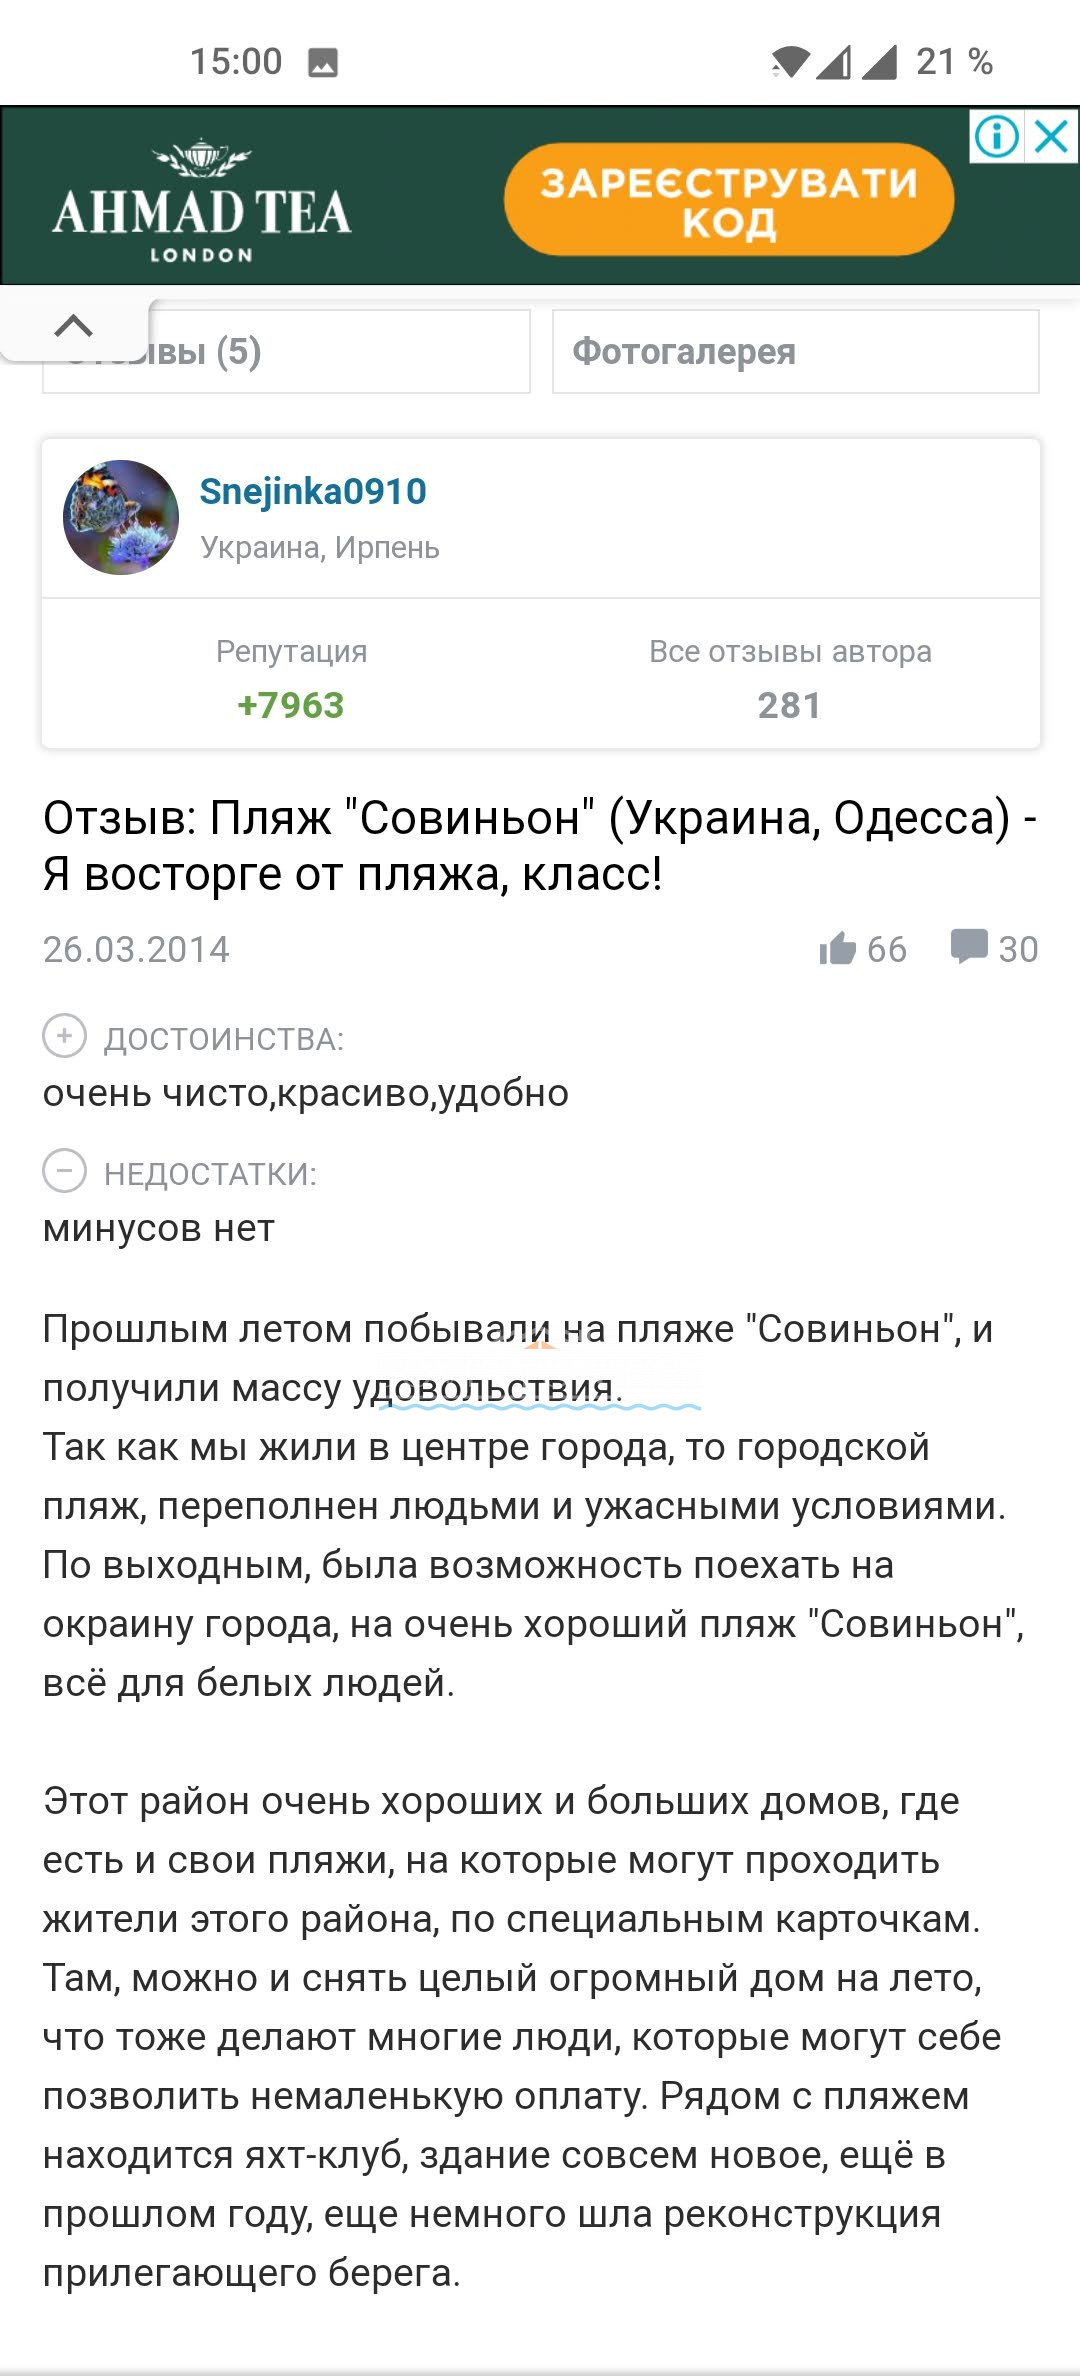Close the Ahmad Tea ad banner
1080x2376 pixels.
[1052, 136]
